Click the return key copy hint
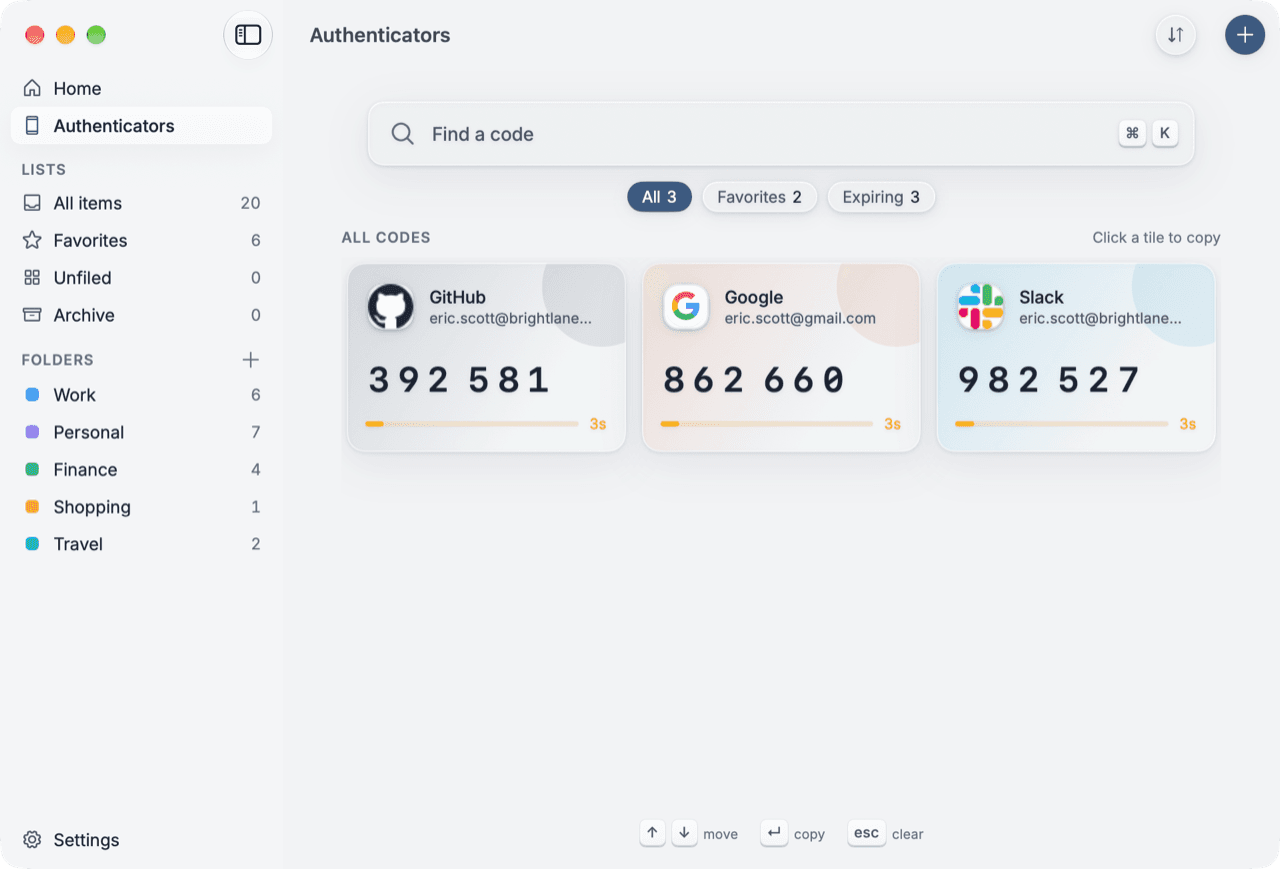The image size is (1280, 869). tap(774, 833)
